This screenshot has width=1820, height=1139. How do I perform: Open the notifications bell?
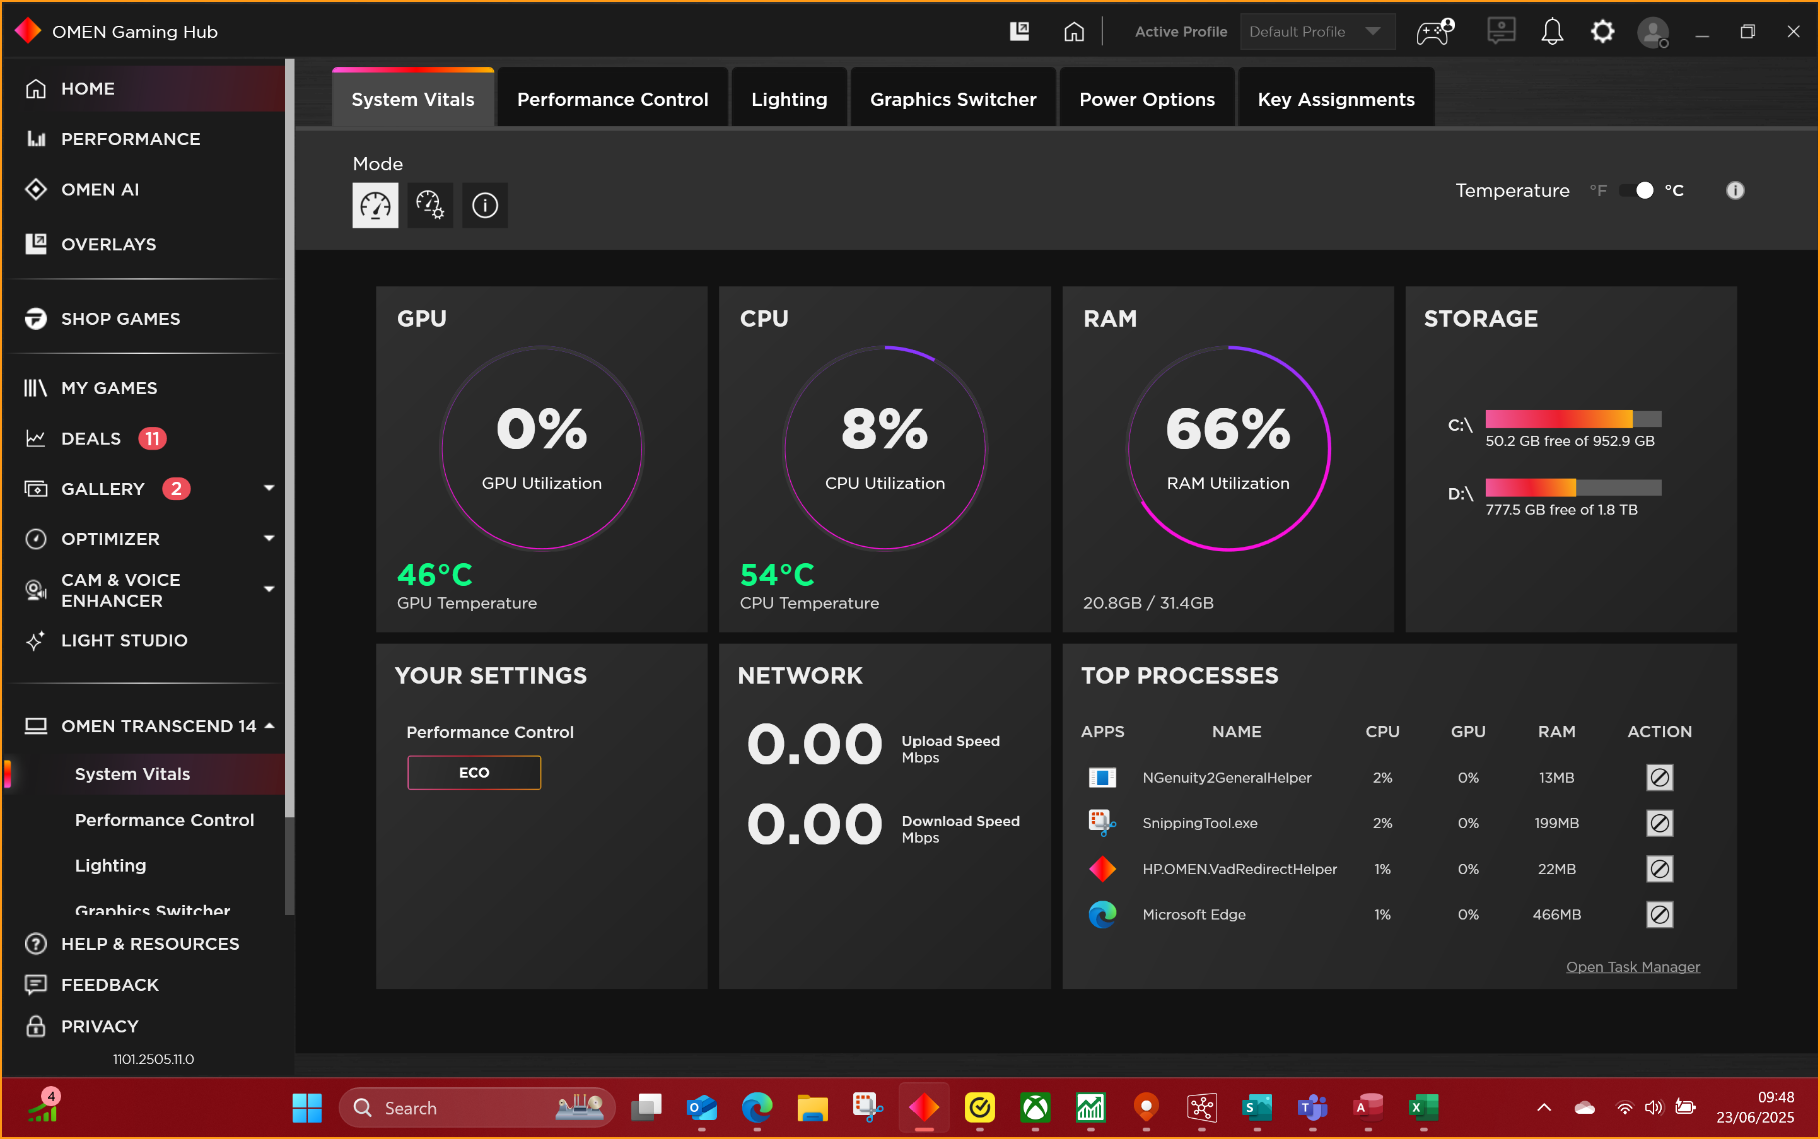coord(1552,32)
